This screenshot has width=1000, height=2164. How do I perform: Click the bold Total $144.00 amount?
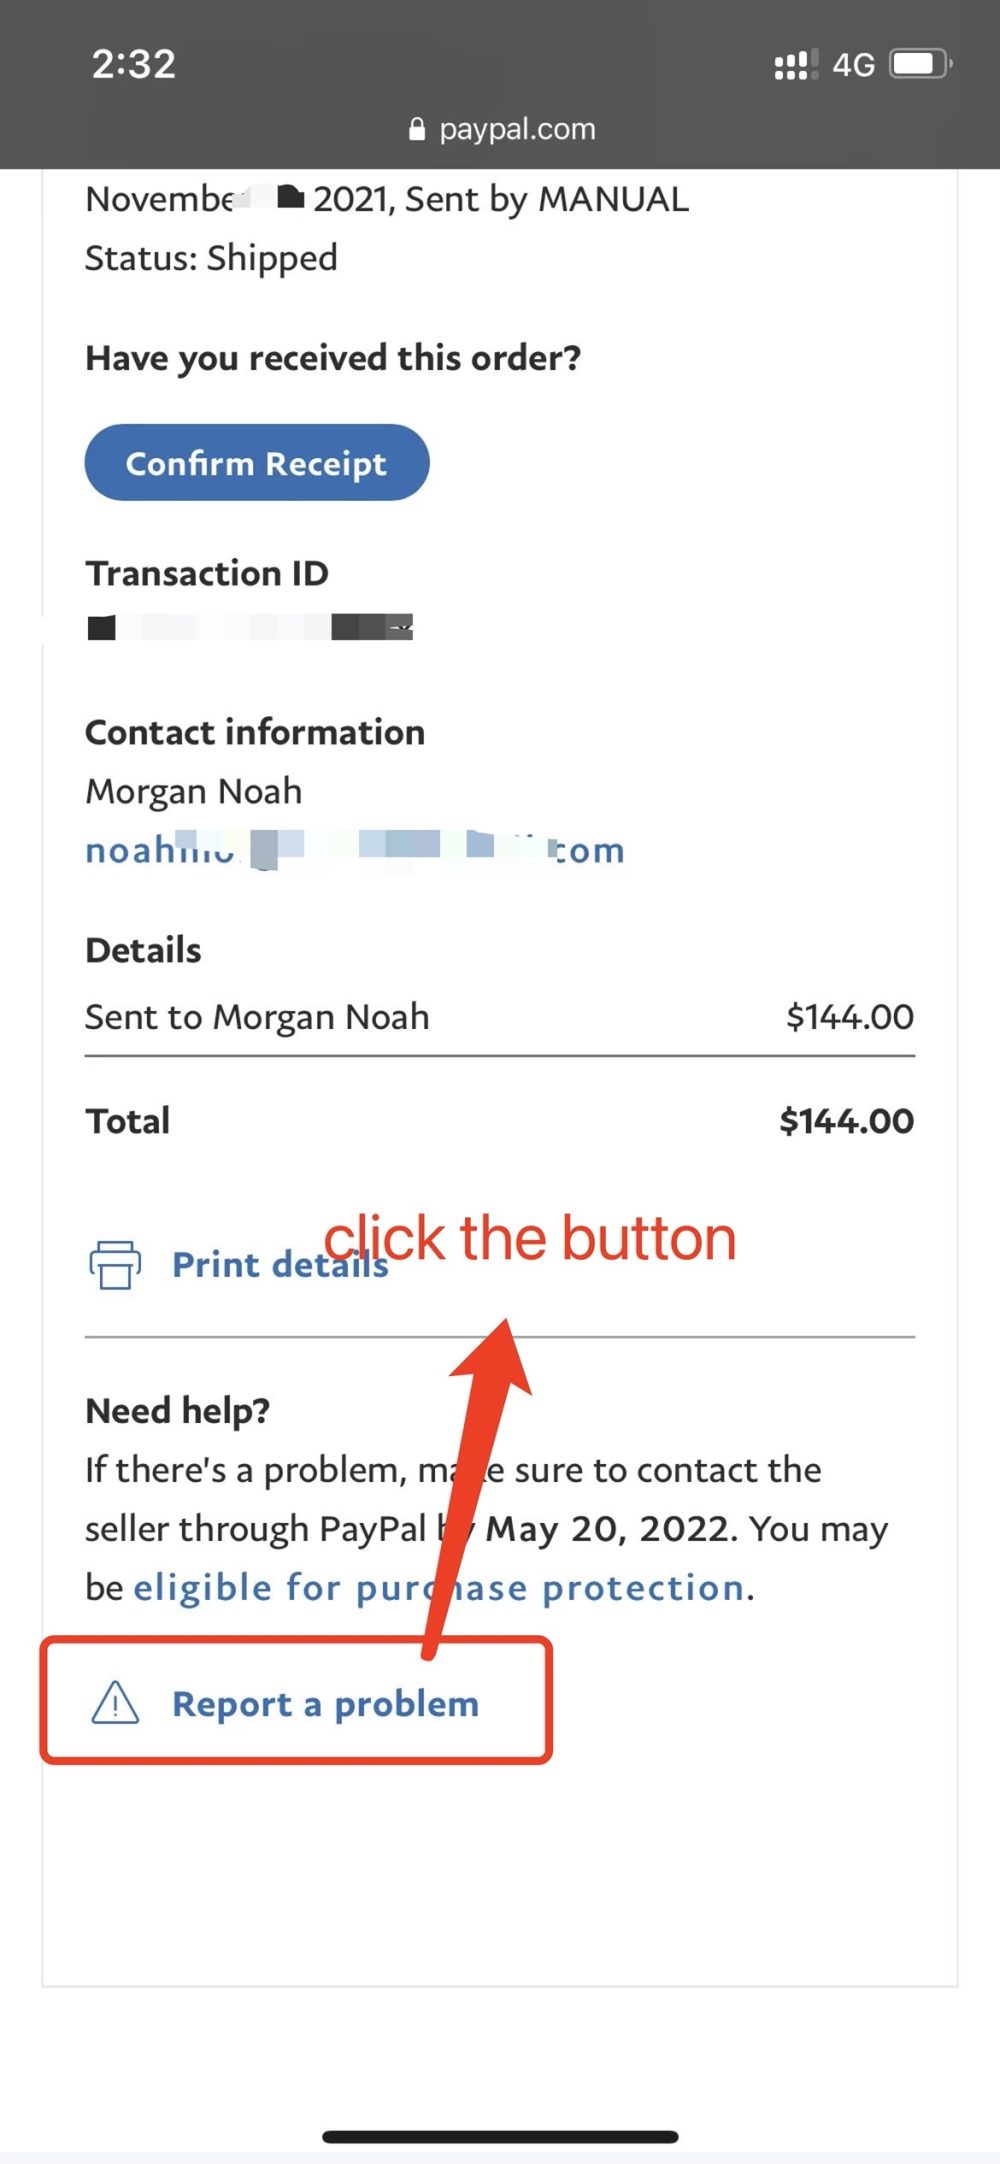[846, 1121]
